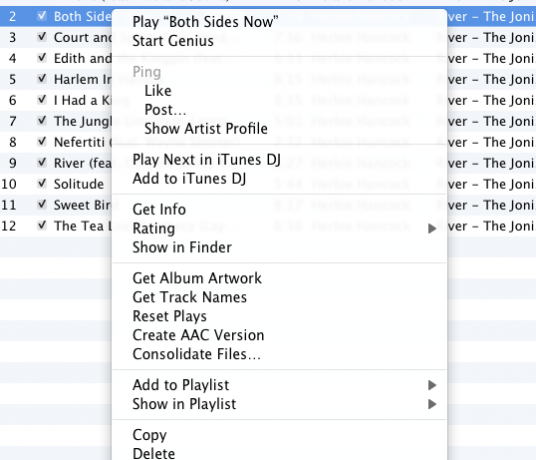Viewport: 536px width, 460px height.
Task: Click track number 10
Action: [x=9, y=184]
